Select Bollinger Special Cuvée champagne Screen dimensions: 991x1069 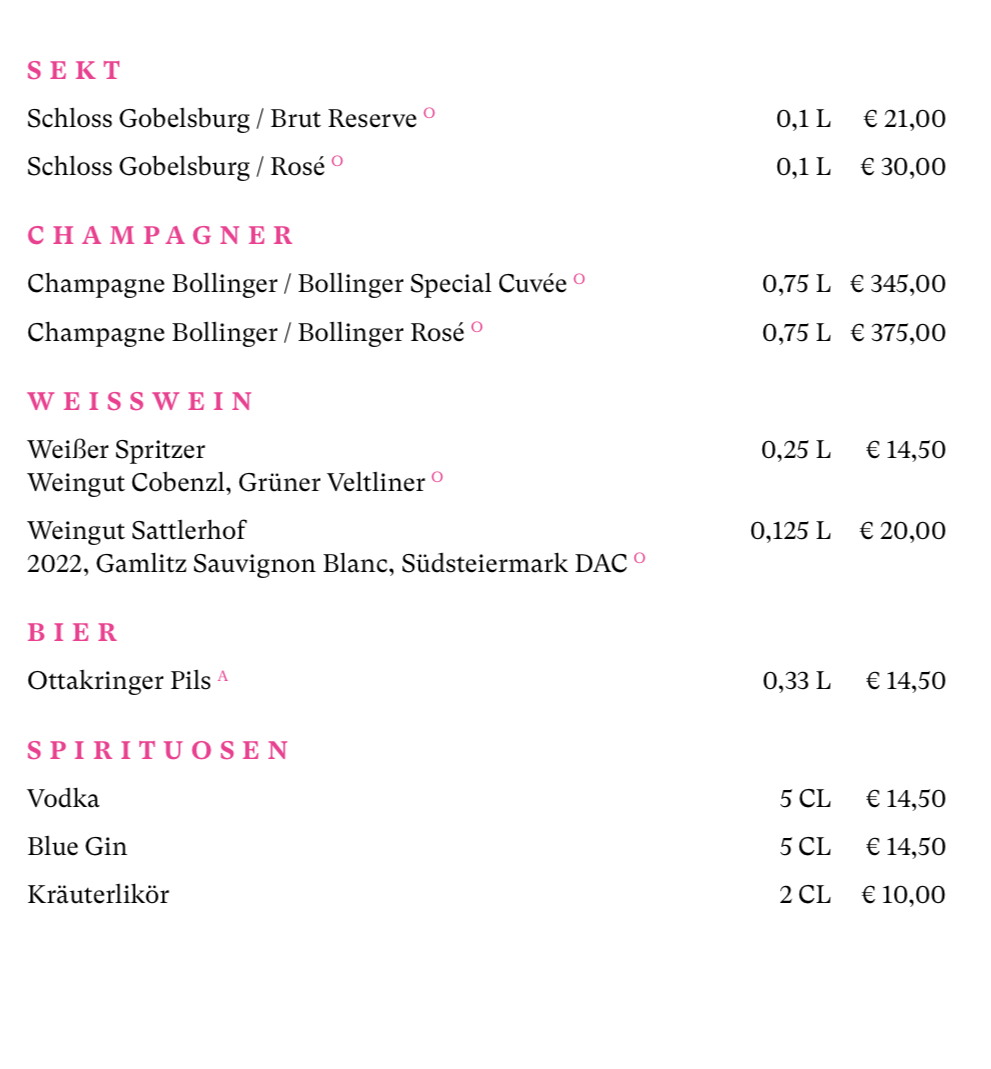click(297, 284)
